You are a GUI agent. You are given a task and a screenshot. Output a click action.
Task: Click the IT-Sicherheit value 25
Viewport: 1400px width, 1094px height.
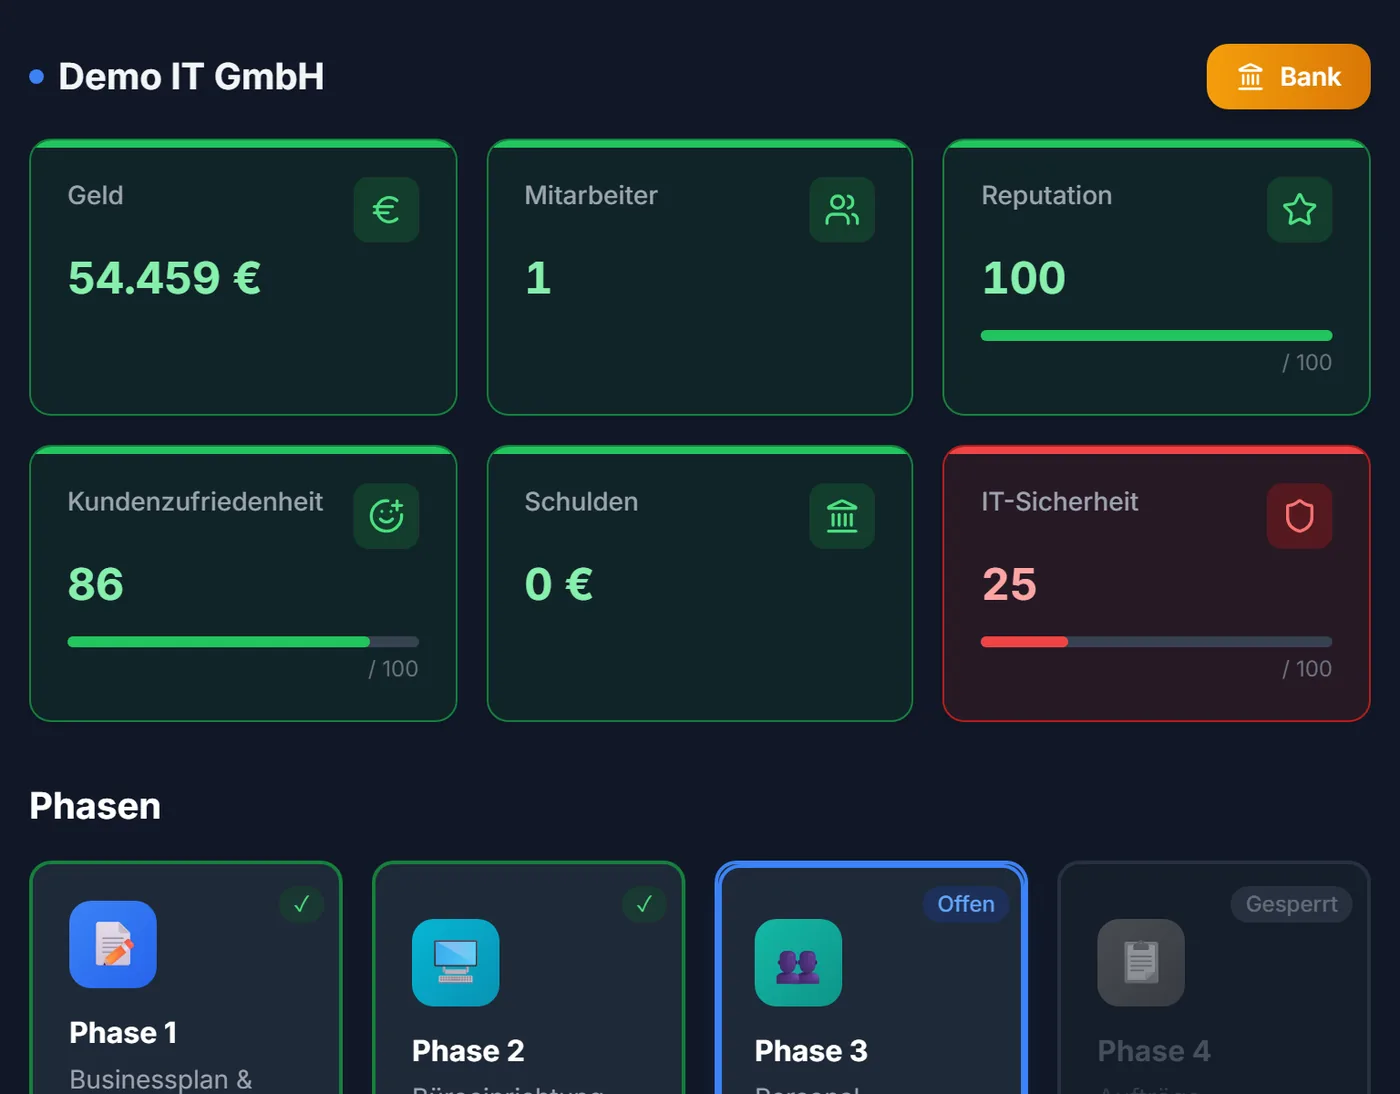tap(1009, 584)
